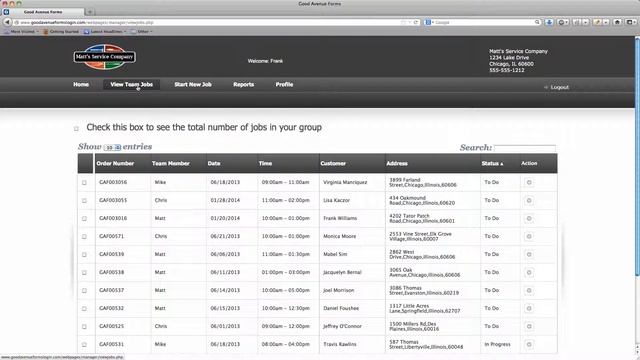This screenshot has width=640, height=360.
Task: Click Matt's Service Company logo
Action: pyautogui.click(x=105, y=57)
